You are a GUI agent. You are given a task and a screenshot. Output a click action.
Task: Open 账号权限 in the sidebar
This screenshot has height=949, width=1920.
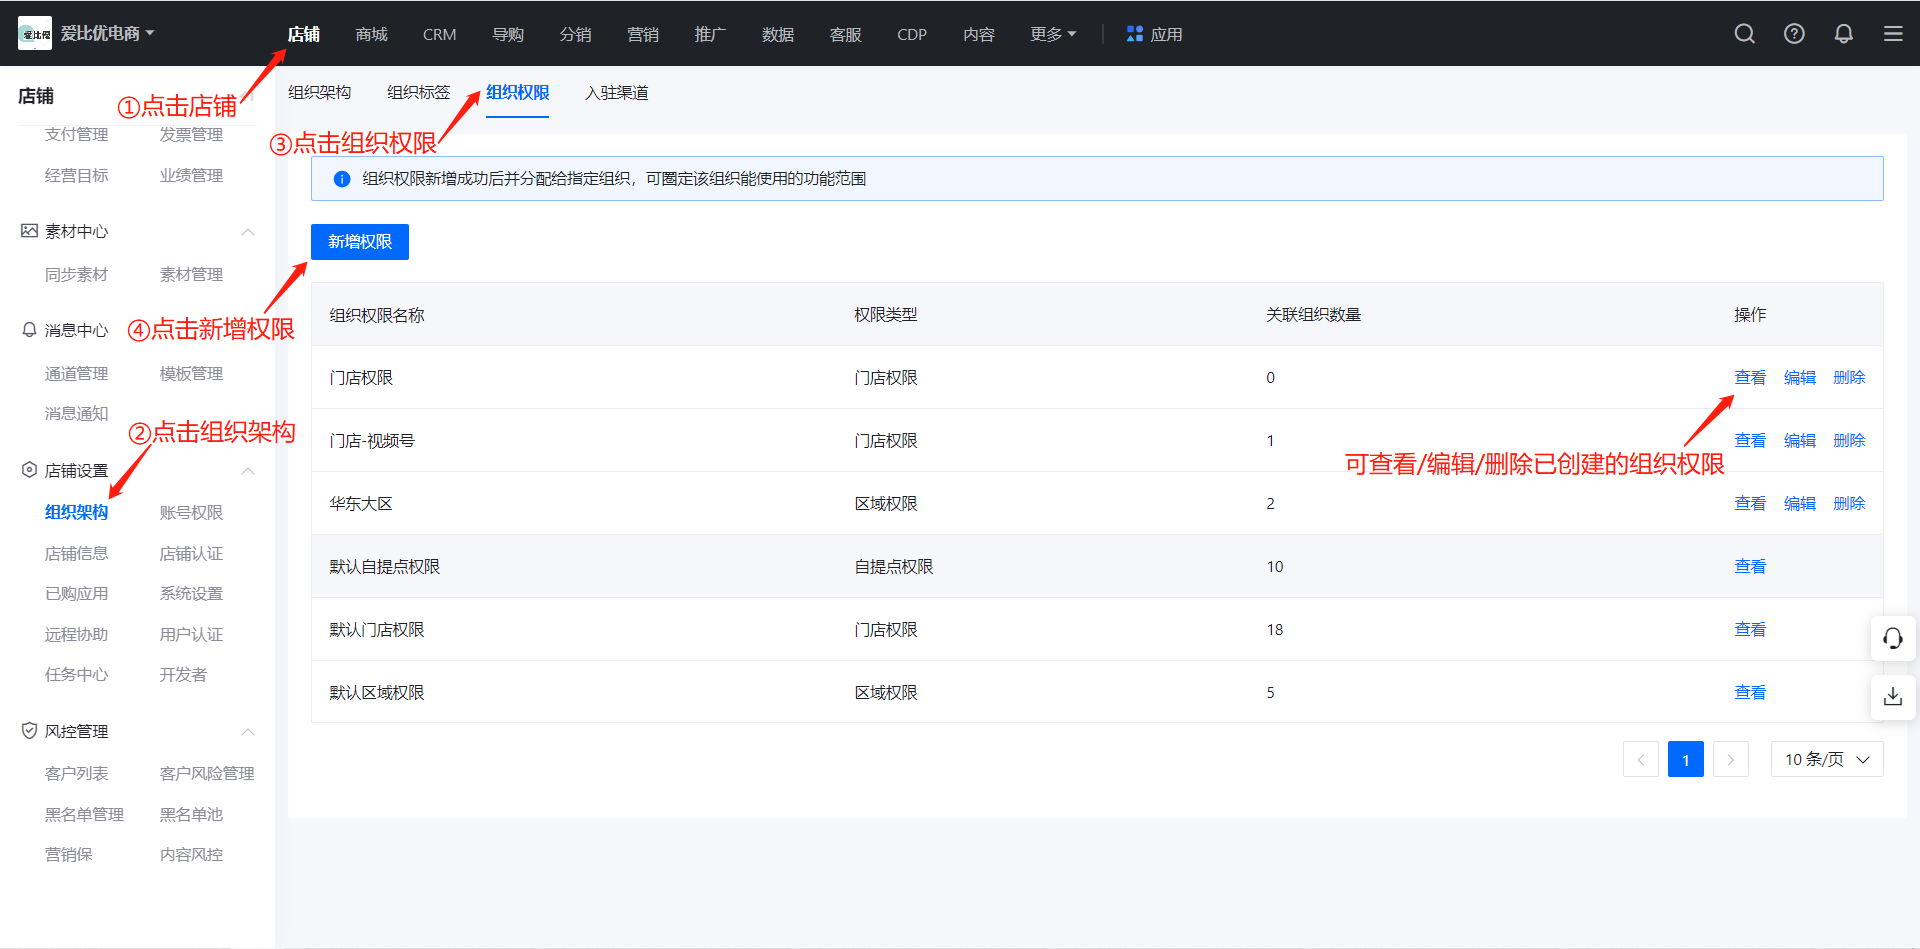pos(191,512)
